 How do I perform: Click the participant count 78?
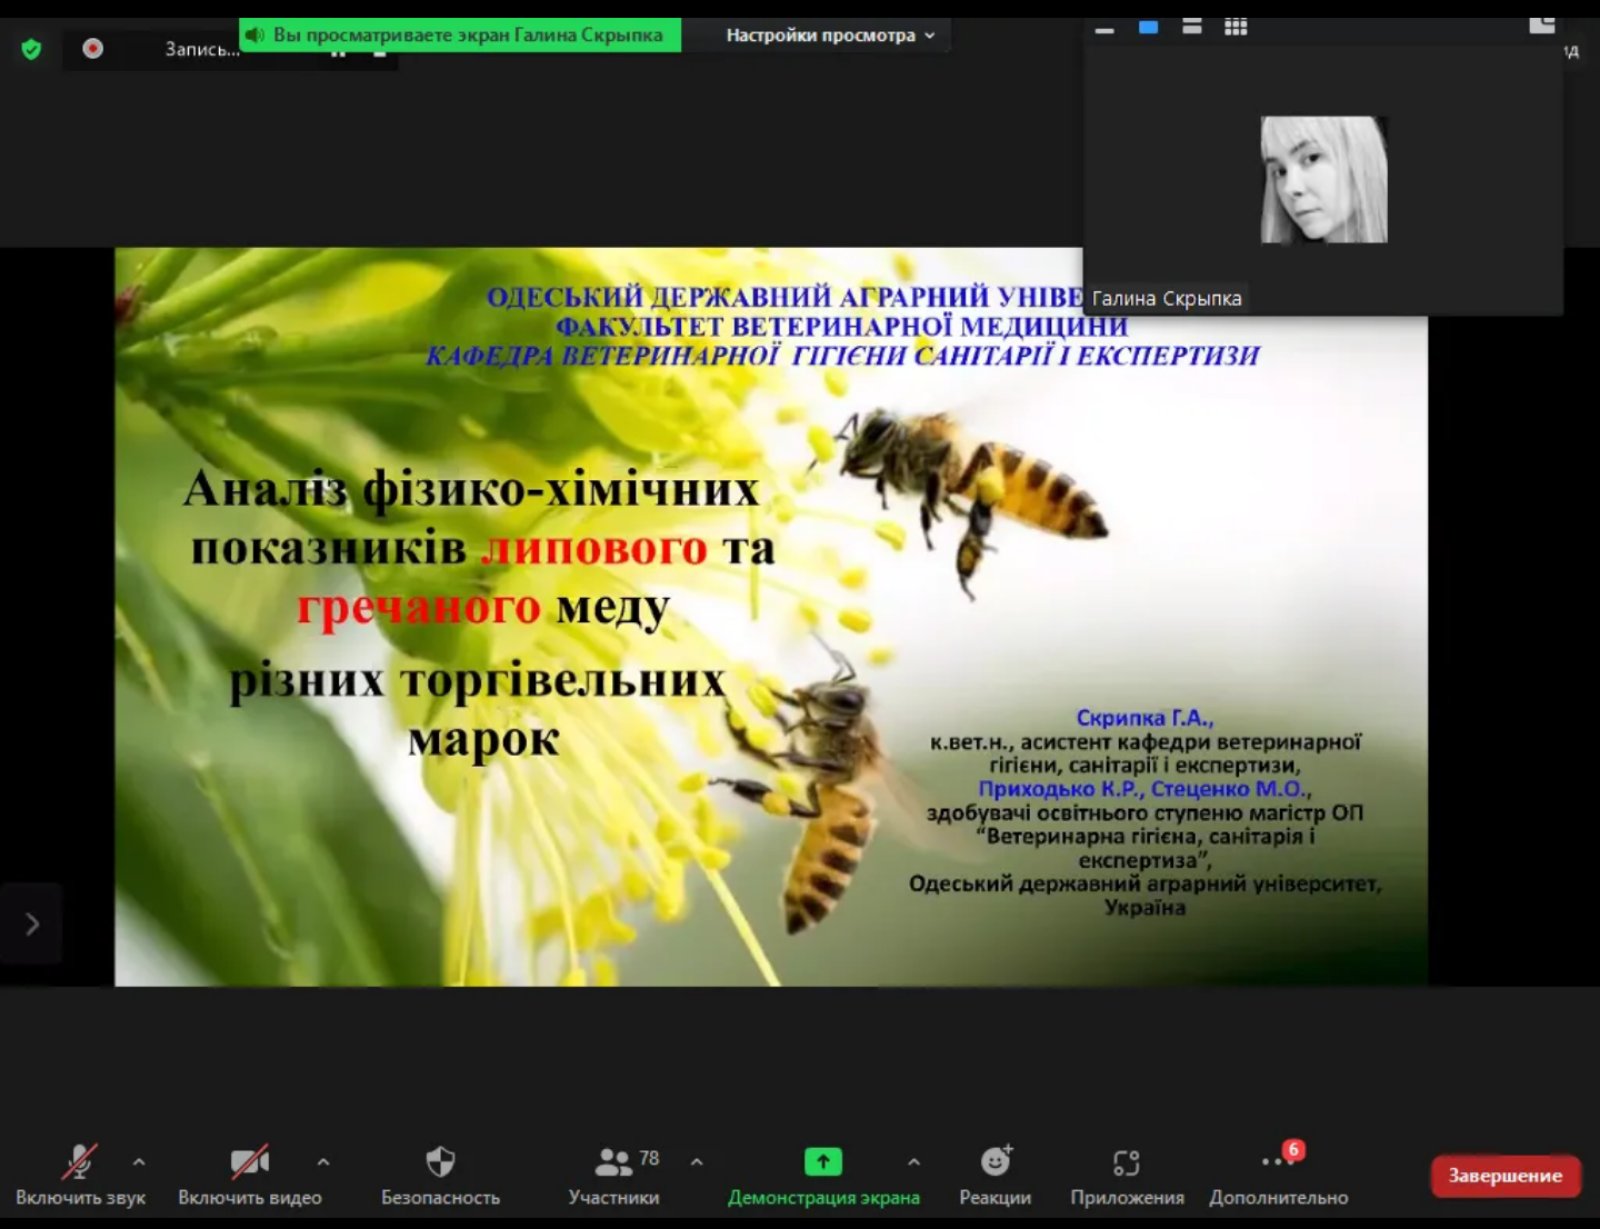click(x=649, y=1157)
